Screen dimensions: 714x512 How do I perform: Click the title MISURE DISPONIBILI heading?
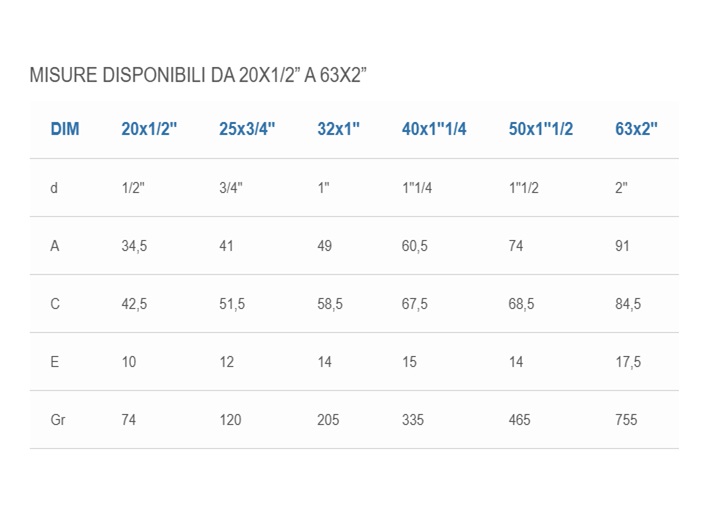click(198, 75)
